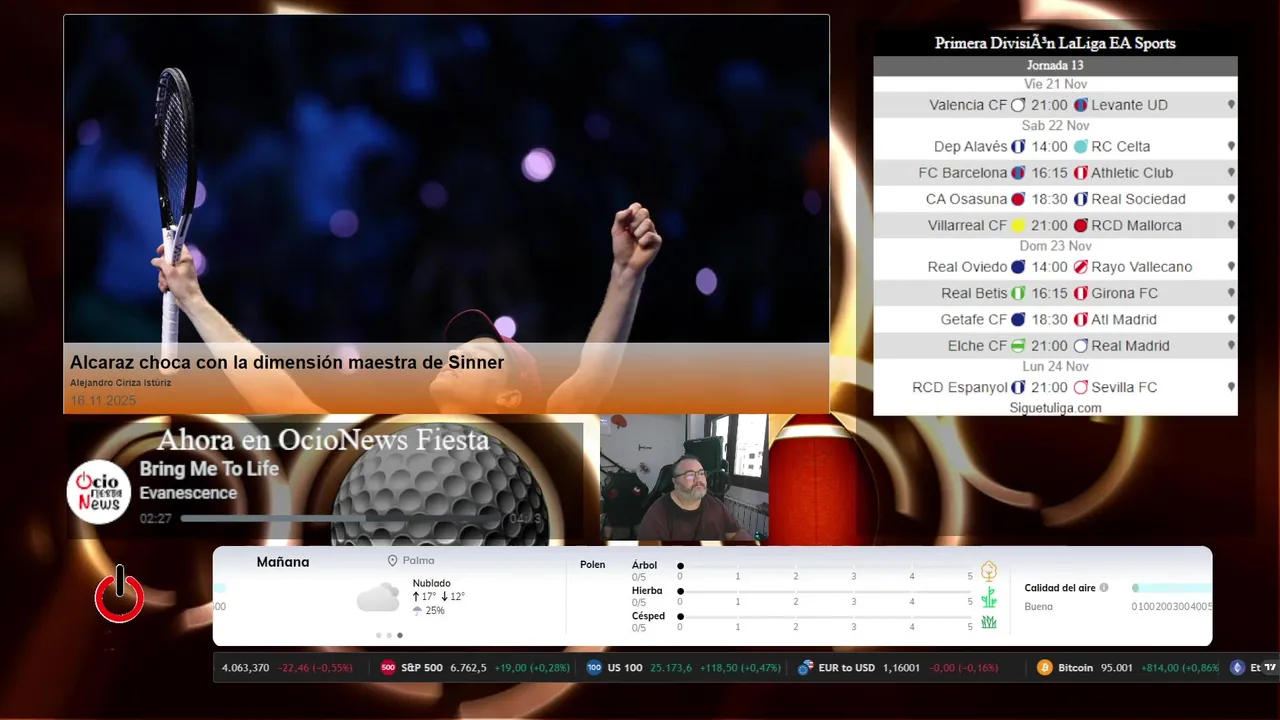The image size is (1280, 720).
Task: Click the webcam video thumbnail
Action: 684,478
